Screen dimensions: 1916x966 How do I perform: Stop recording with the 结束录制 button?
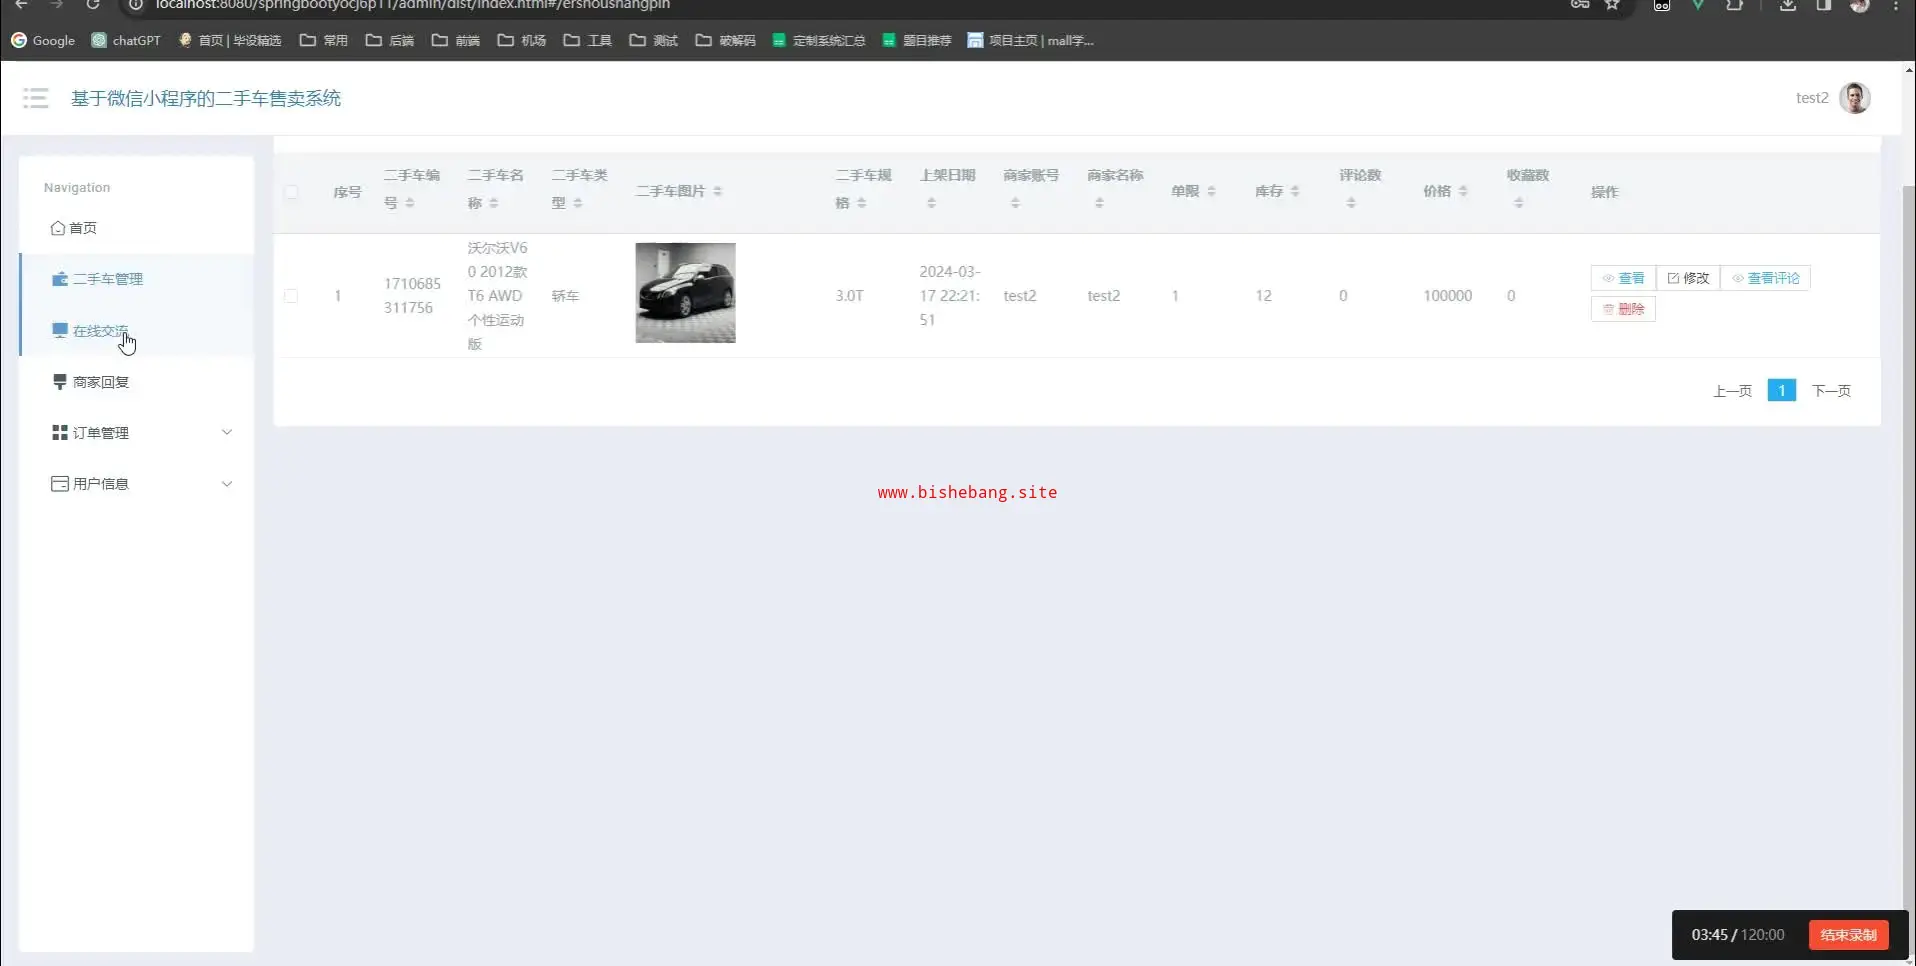tap(1848, 935)
